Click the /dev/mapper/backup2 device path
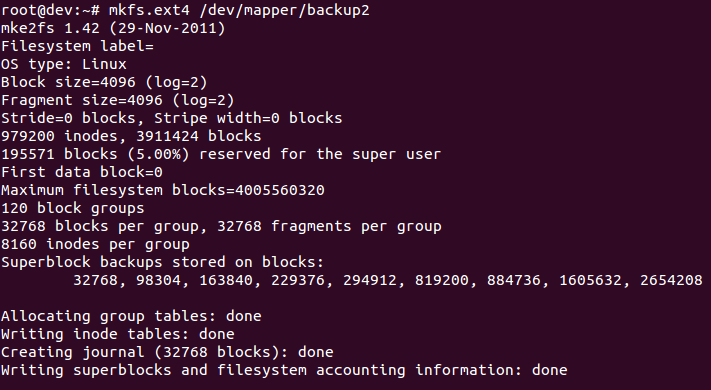711x390 pixels. click(x=284, y=10)
